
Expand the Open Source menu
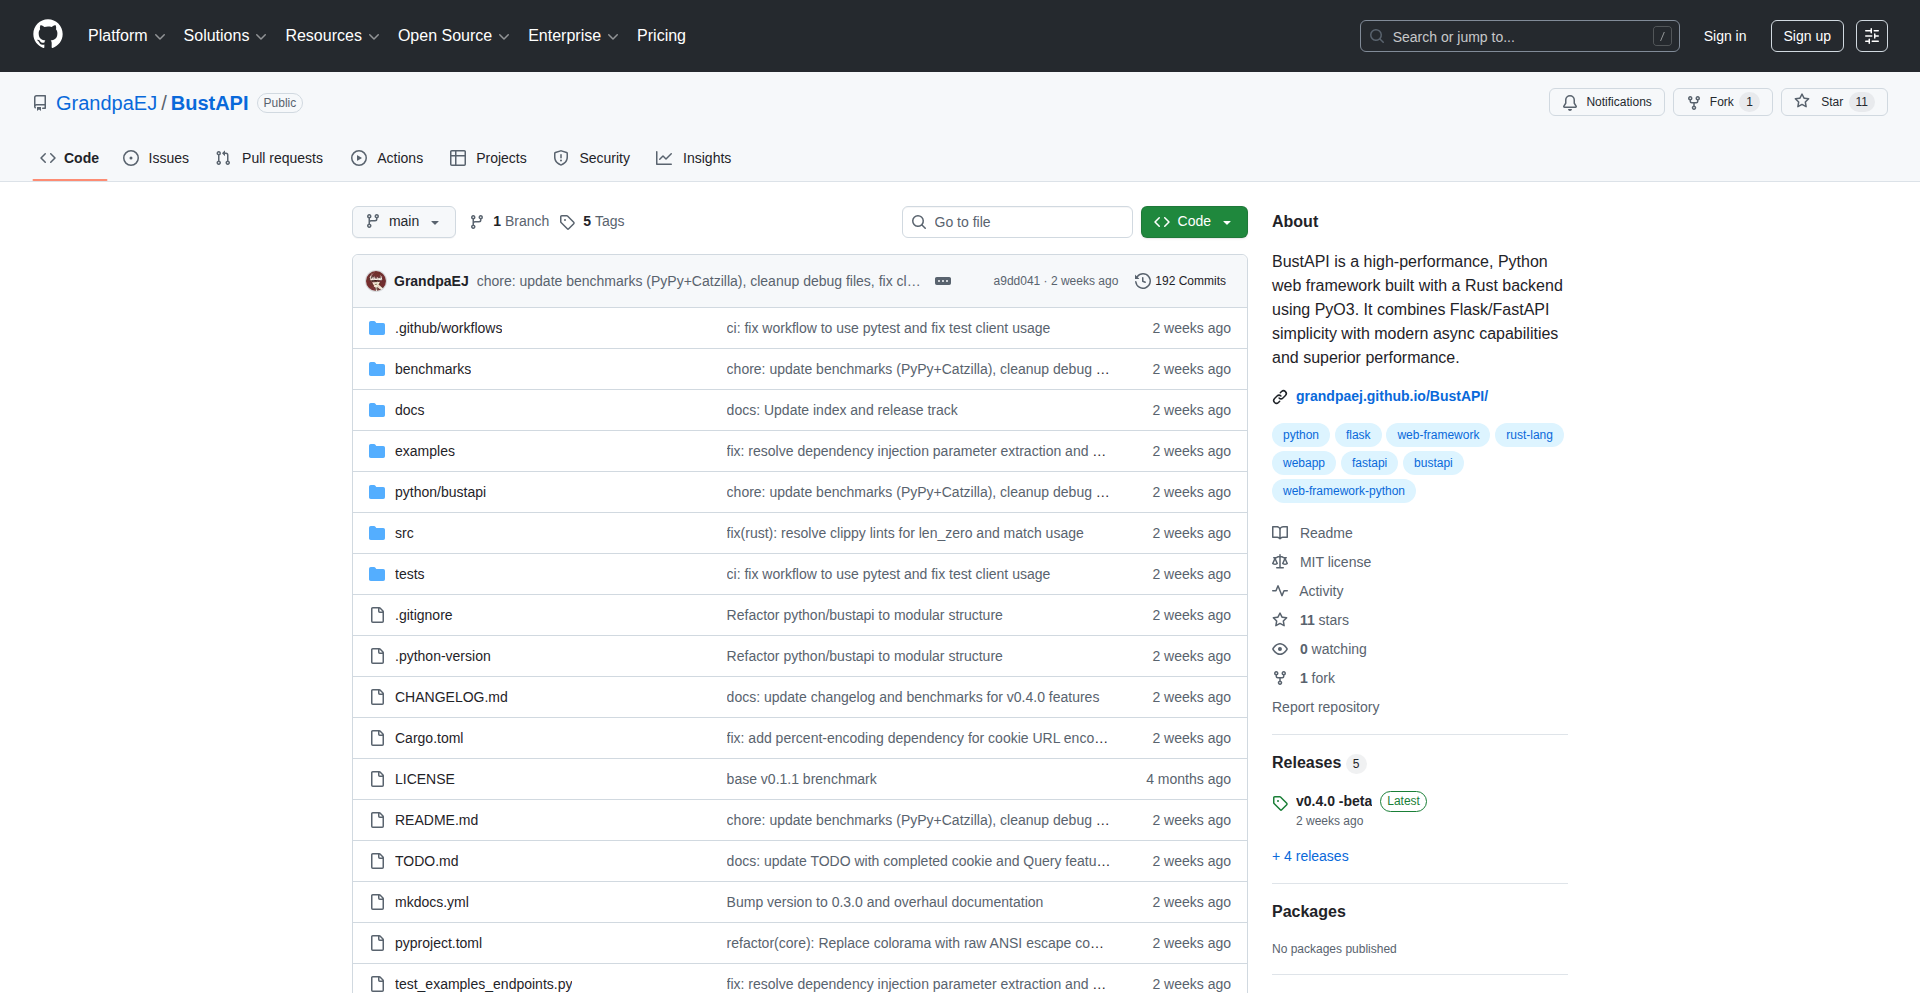[453, 36]
